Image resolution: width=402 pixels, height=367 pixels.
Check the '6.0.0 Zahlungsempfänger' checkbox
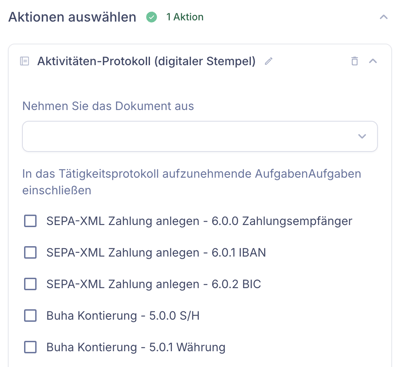click(30, 221)
